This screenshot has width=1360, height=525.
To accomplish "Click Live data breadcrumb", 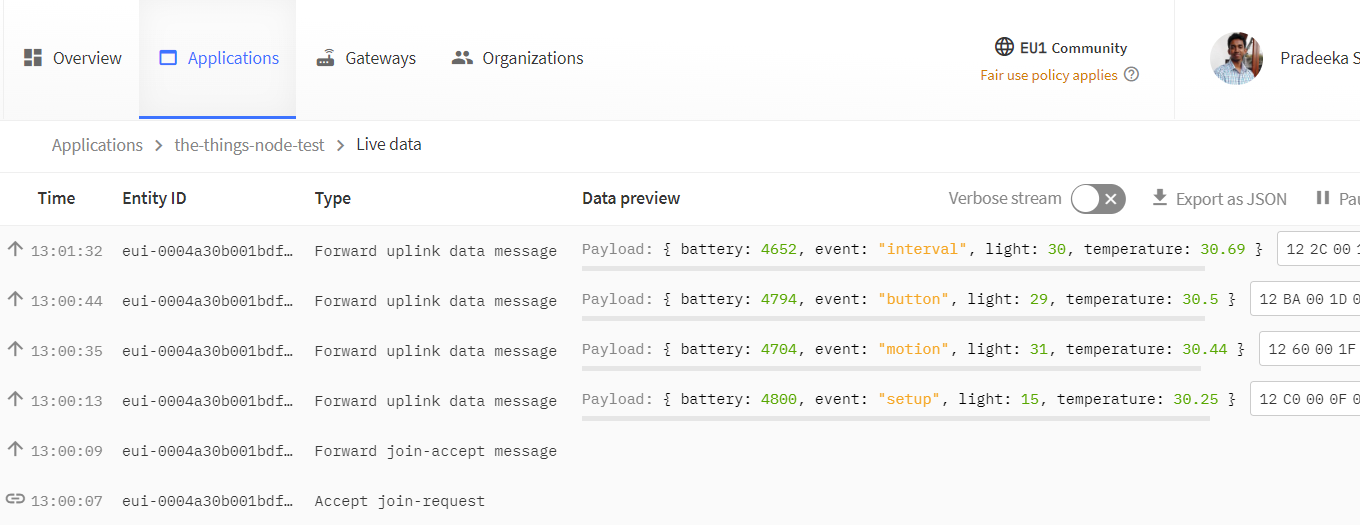I will coord(389,145).
